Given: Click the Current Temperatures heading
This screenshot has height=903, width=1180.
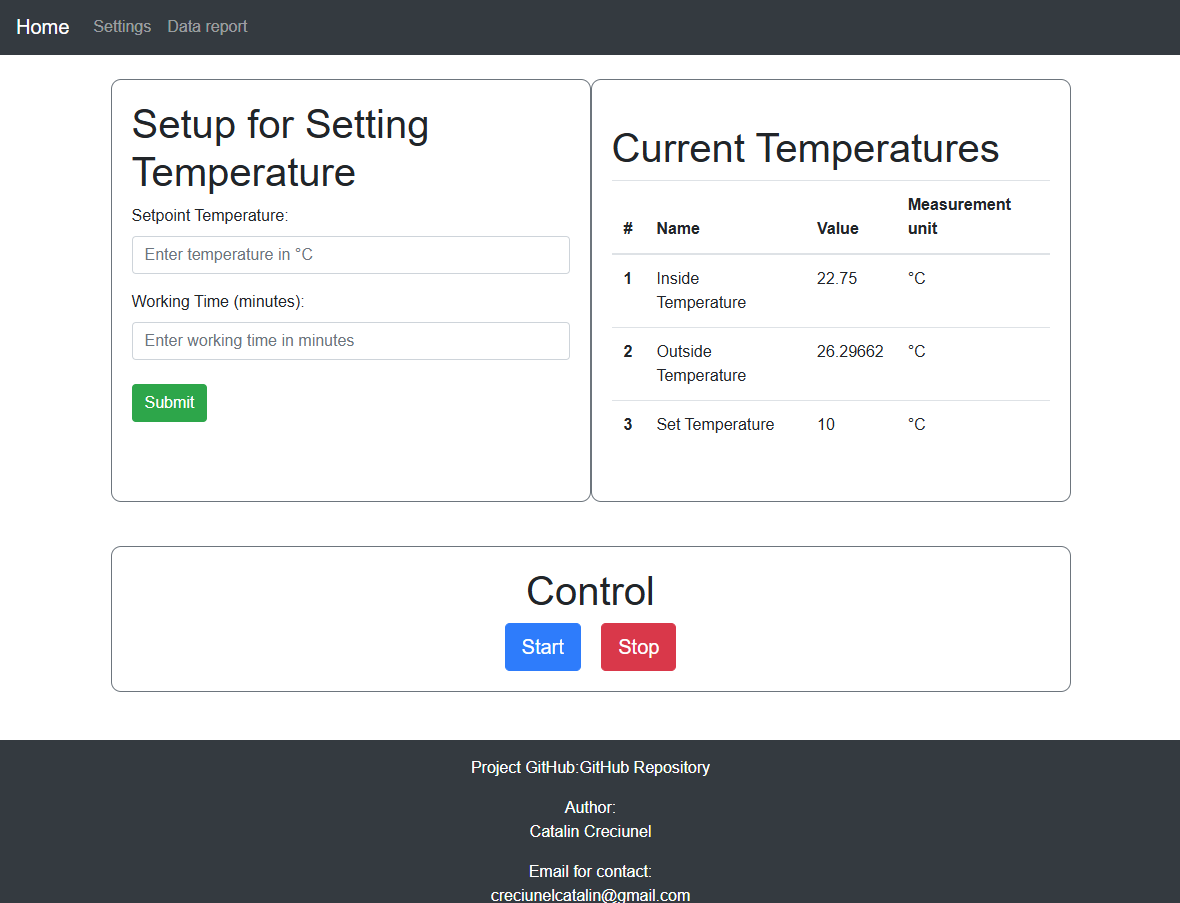Looking at the screenshot, I should click(805, 149).
